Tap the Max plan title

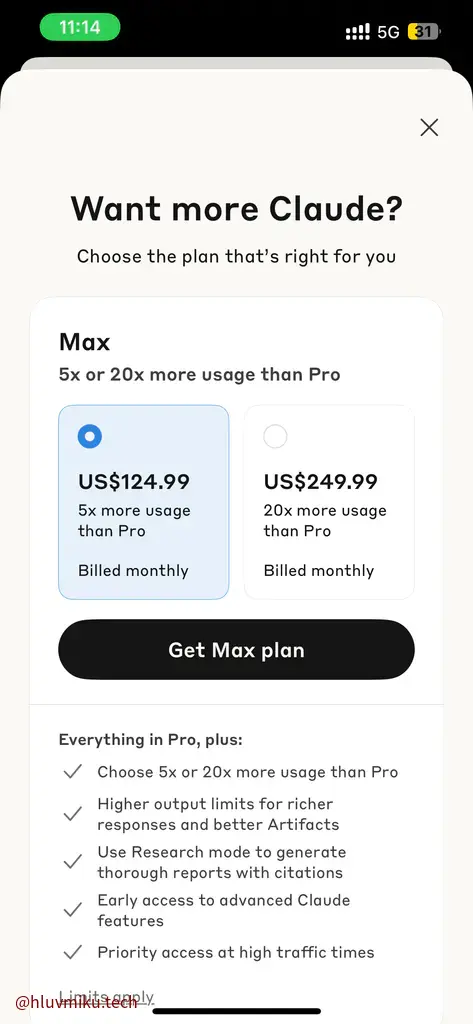(x=84, y=342)
